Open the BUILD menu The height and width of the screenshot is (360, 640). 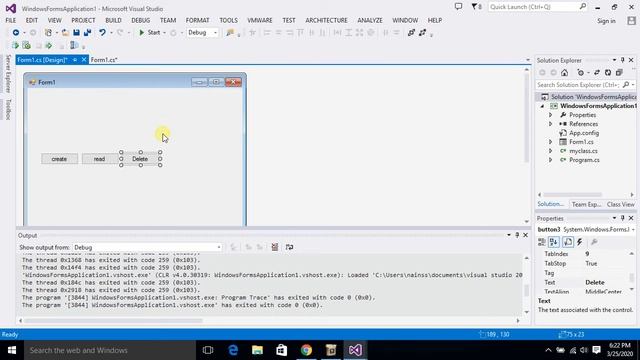pyautogui.click(x=113, y=20)
